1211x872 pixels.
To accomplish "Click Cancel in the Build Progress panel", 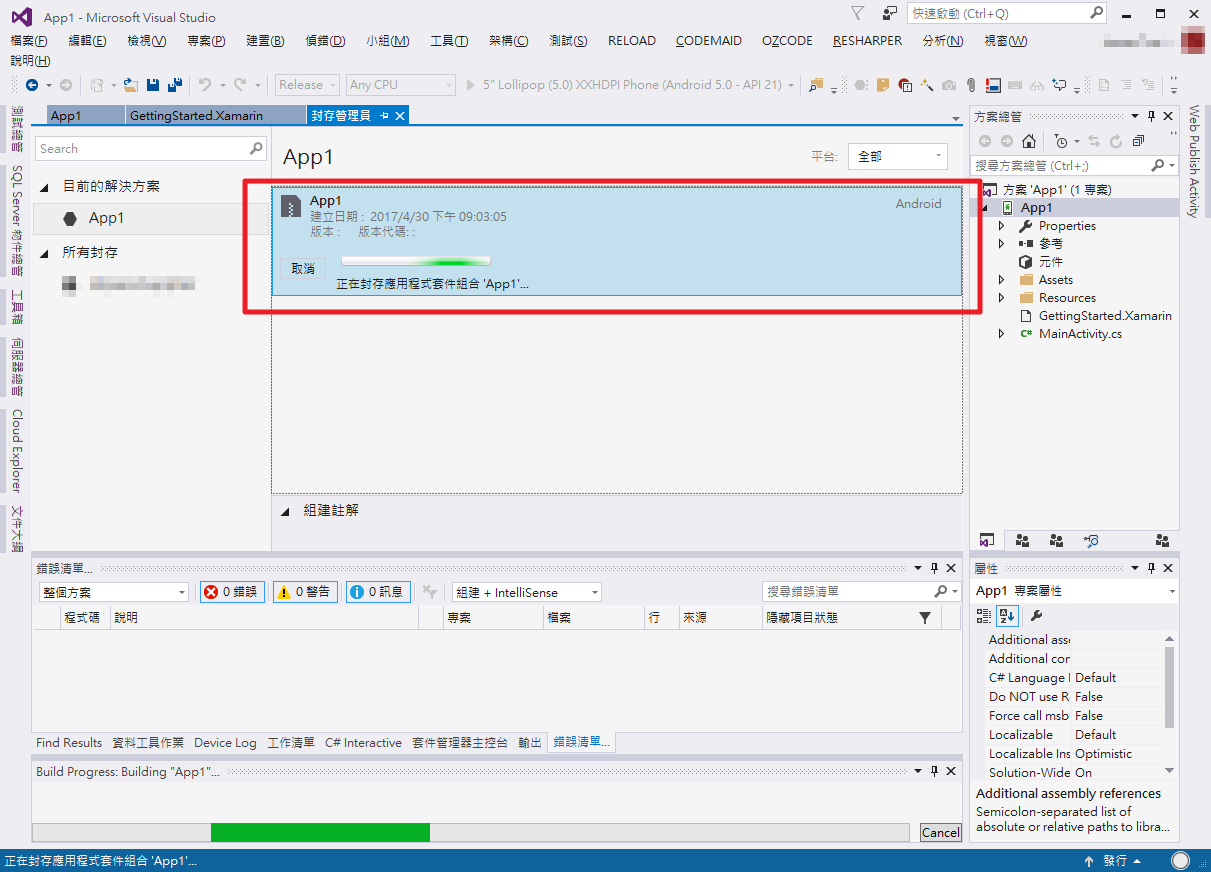I will coord(940,832).
